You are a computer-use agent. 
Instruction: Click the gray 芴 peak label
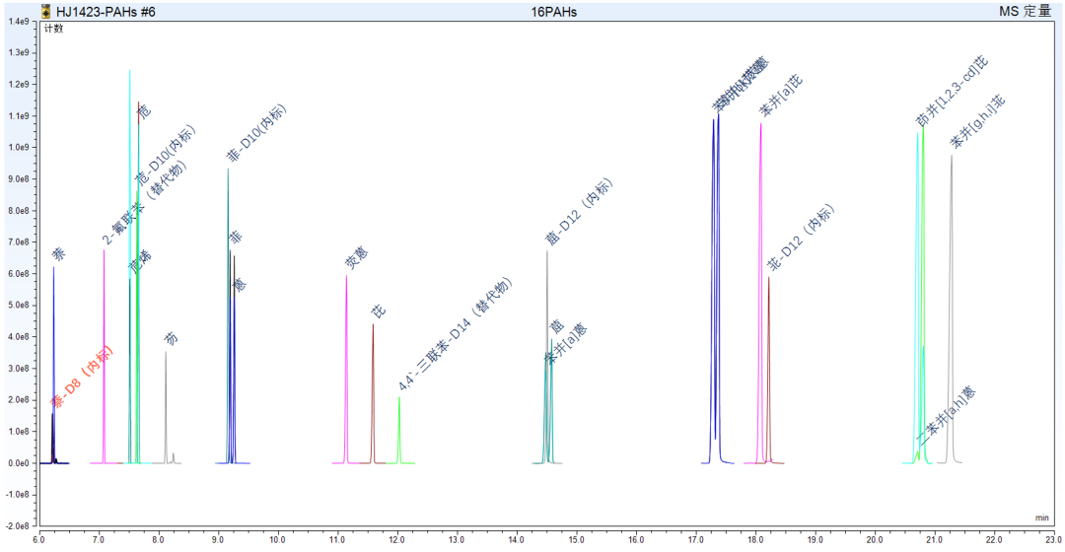pyautogui.click(x=171, y=338)
